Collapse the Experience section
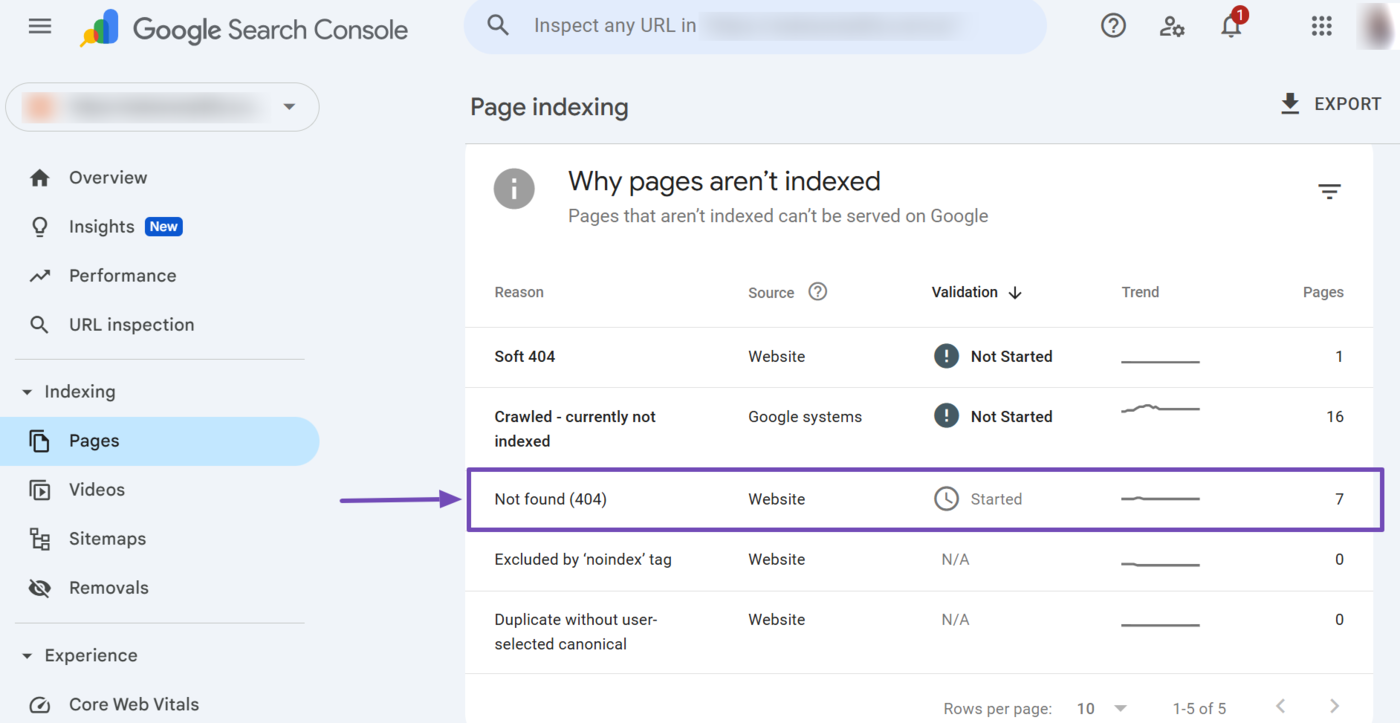The height and width of the screenshot is (723, 1400). coord(28,656)
